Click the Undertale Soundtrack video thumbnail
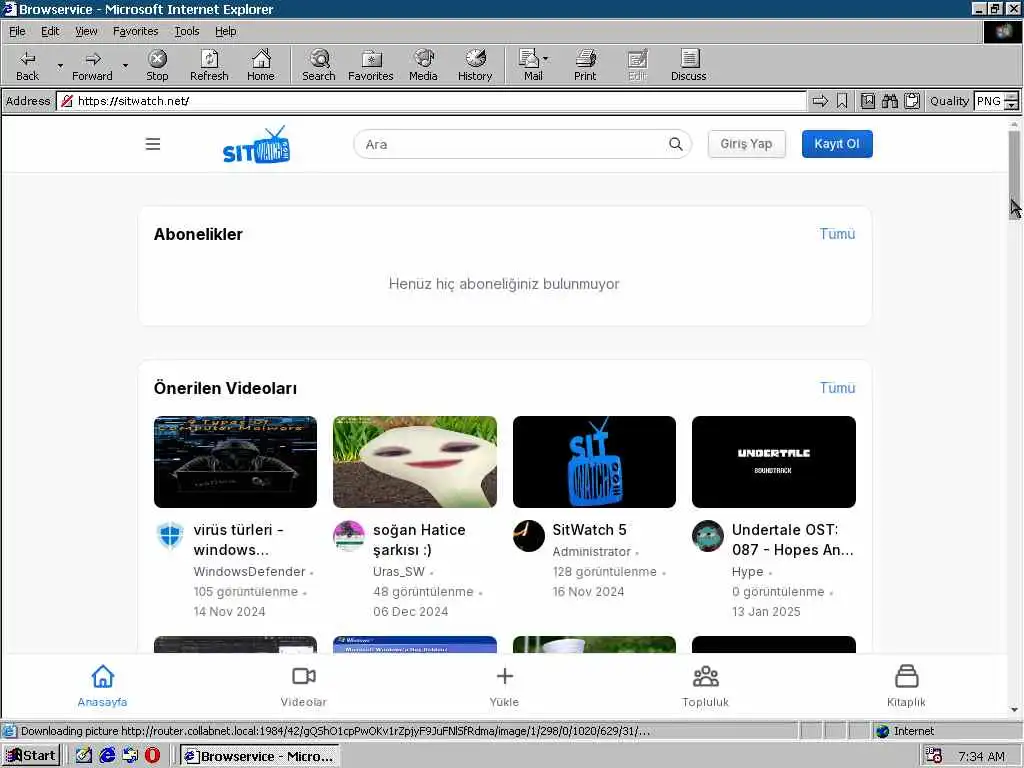Viewport: 1024px width, 768px height. tap(774, 462)
